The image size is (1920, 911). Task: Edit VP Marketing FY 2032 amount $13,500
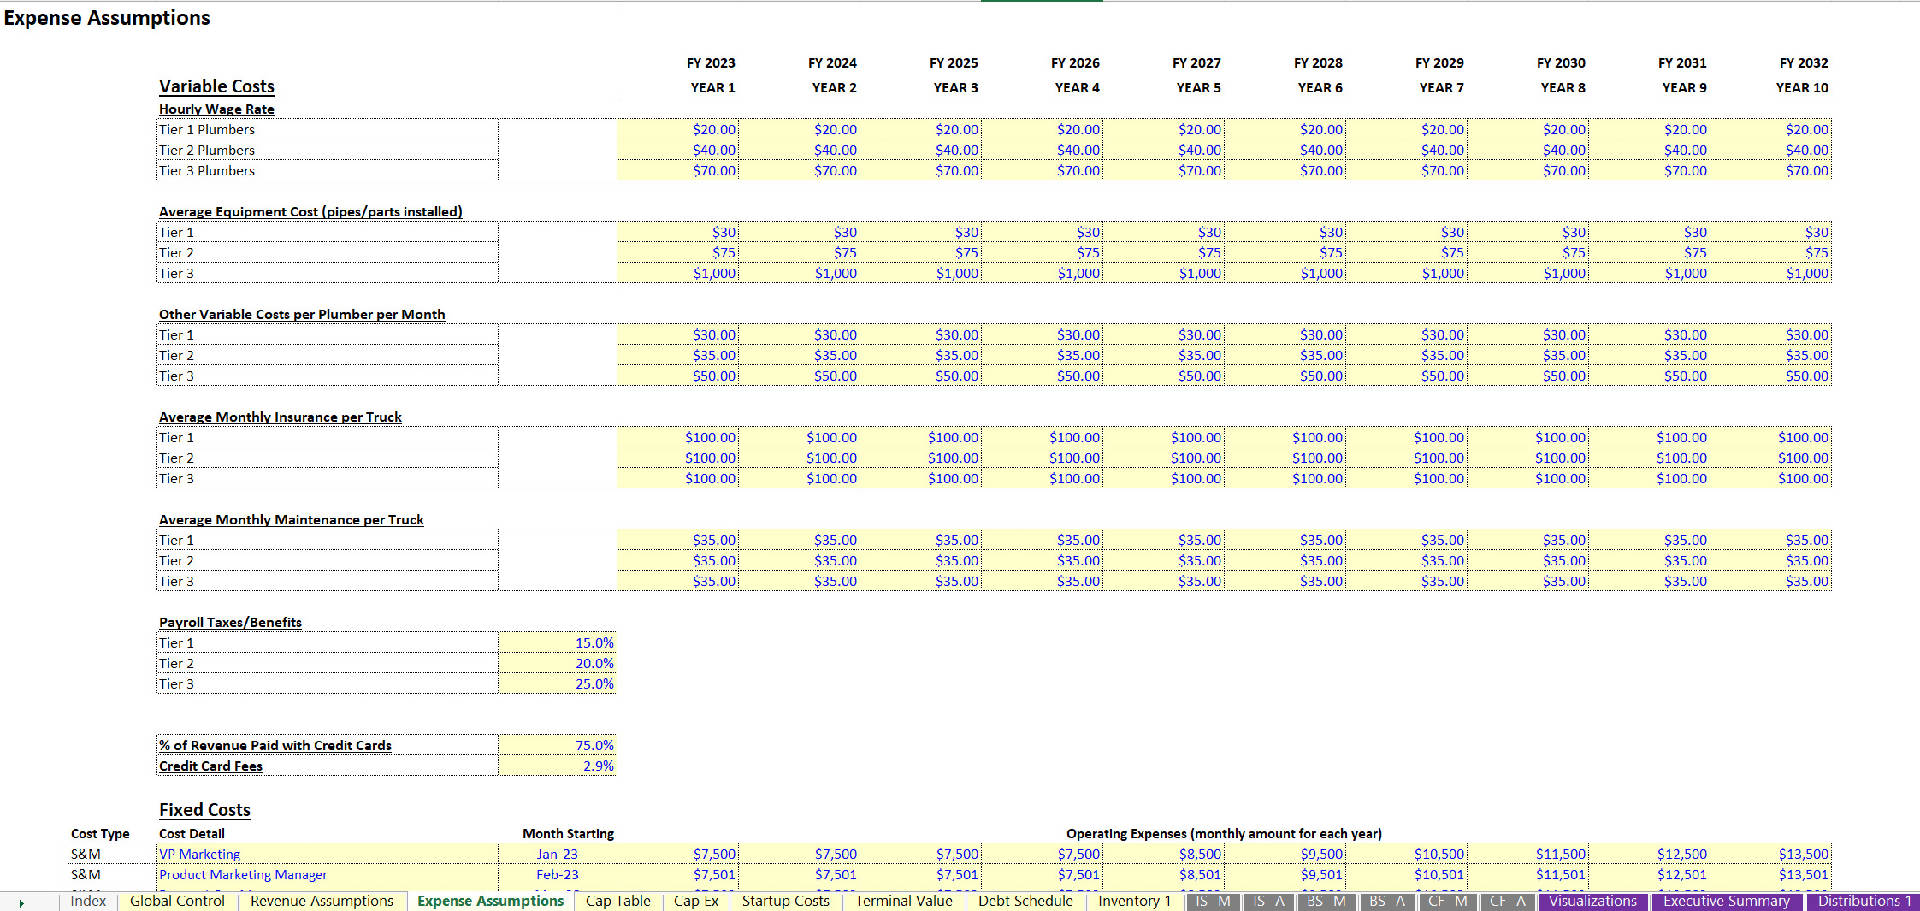click(x=1770, y=854)
